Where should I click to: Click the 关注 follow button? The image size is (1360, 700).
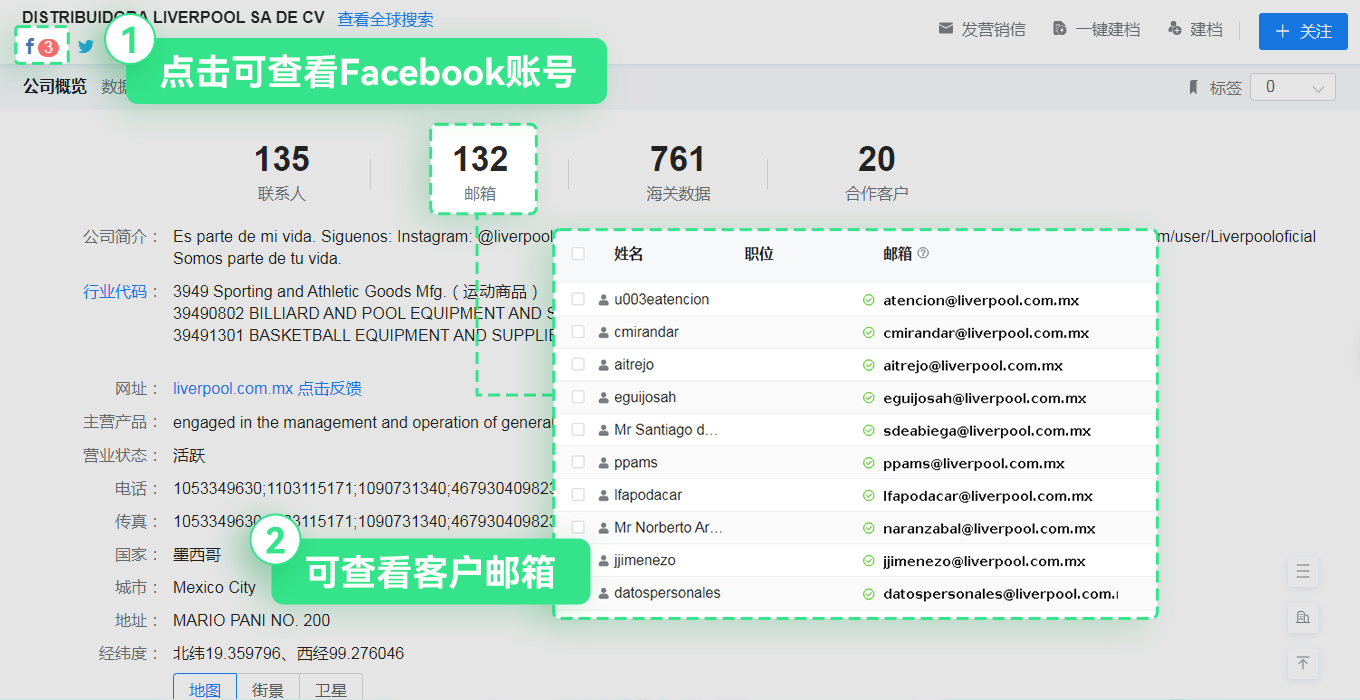(x=1303, y=31)
